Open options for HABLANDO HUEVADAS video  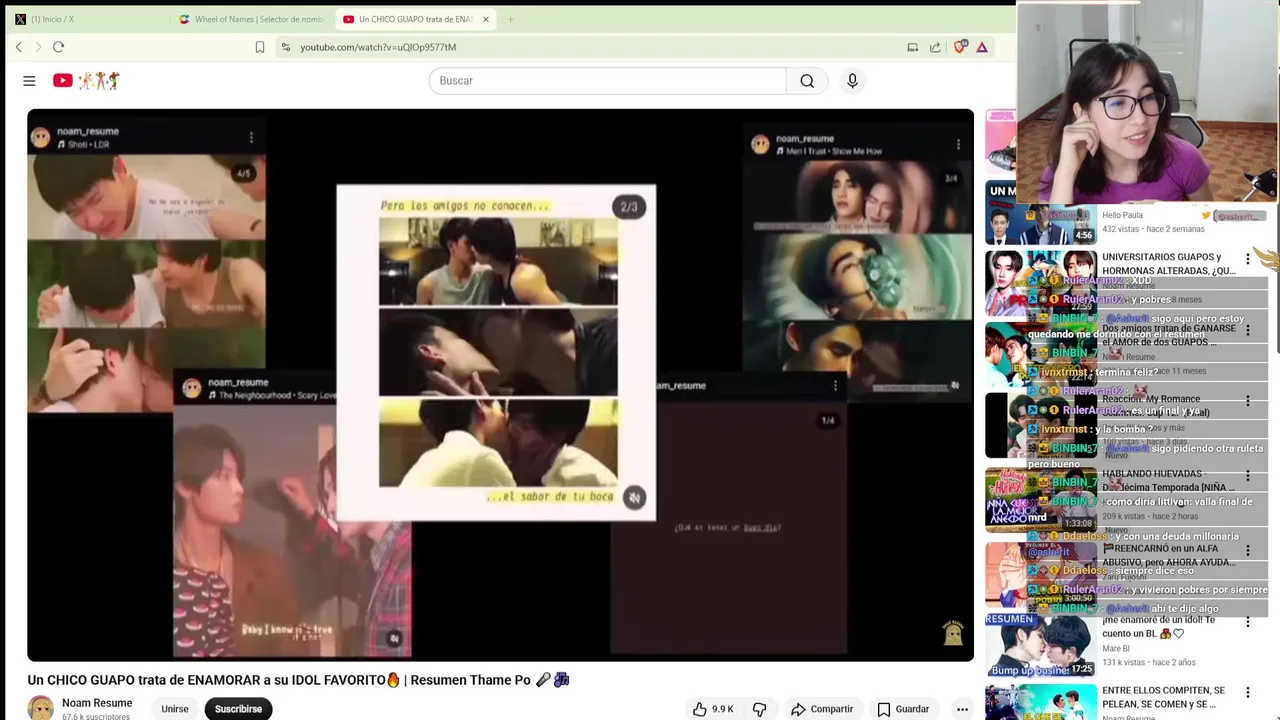(x=1247, y=476)
